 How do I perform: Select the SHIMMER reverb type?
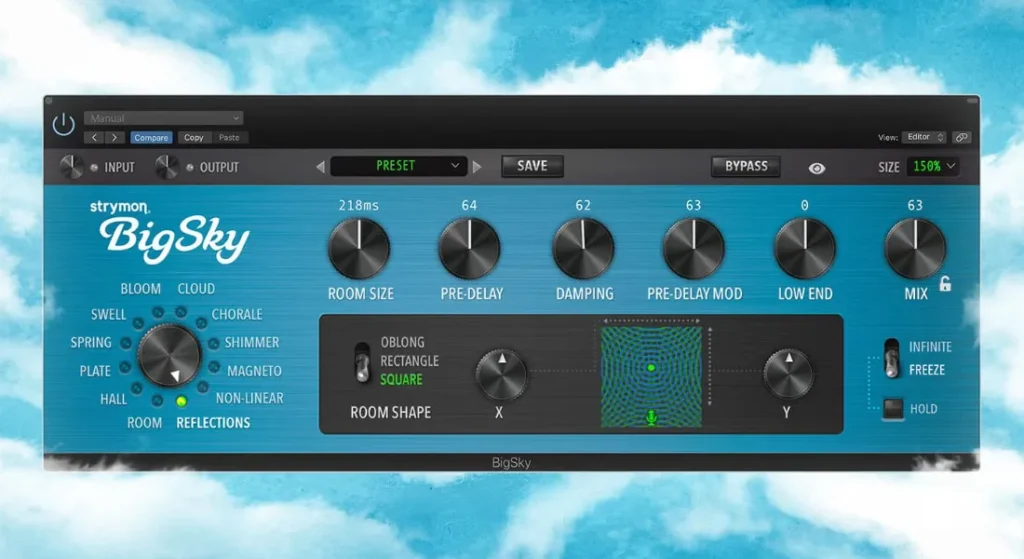(x=251, y=342)
